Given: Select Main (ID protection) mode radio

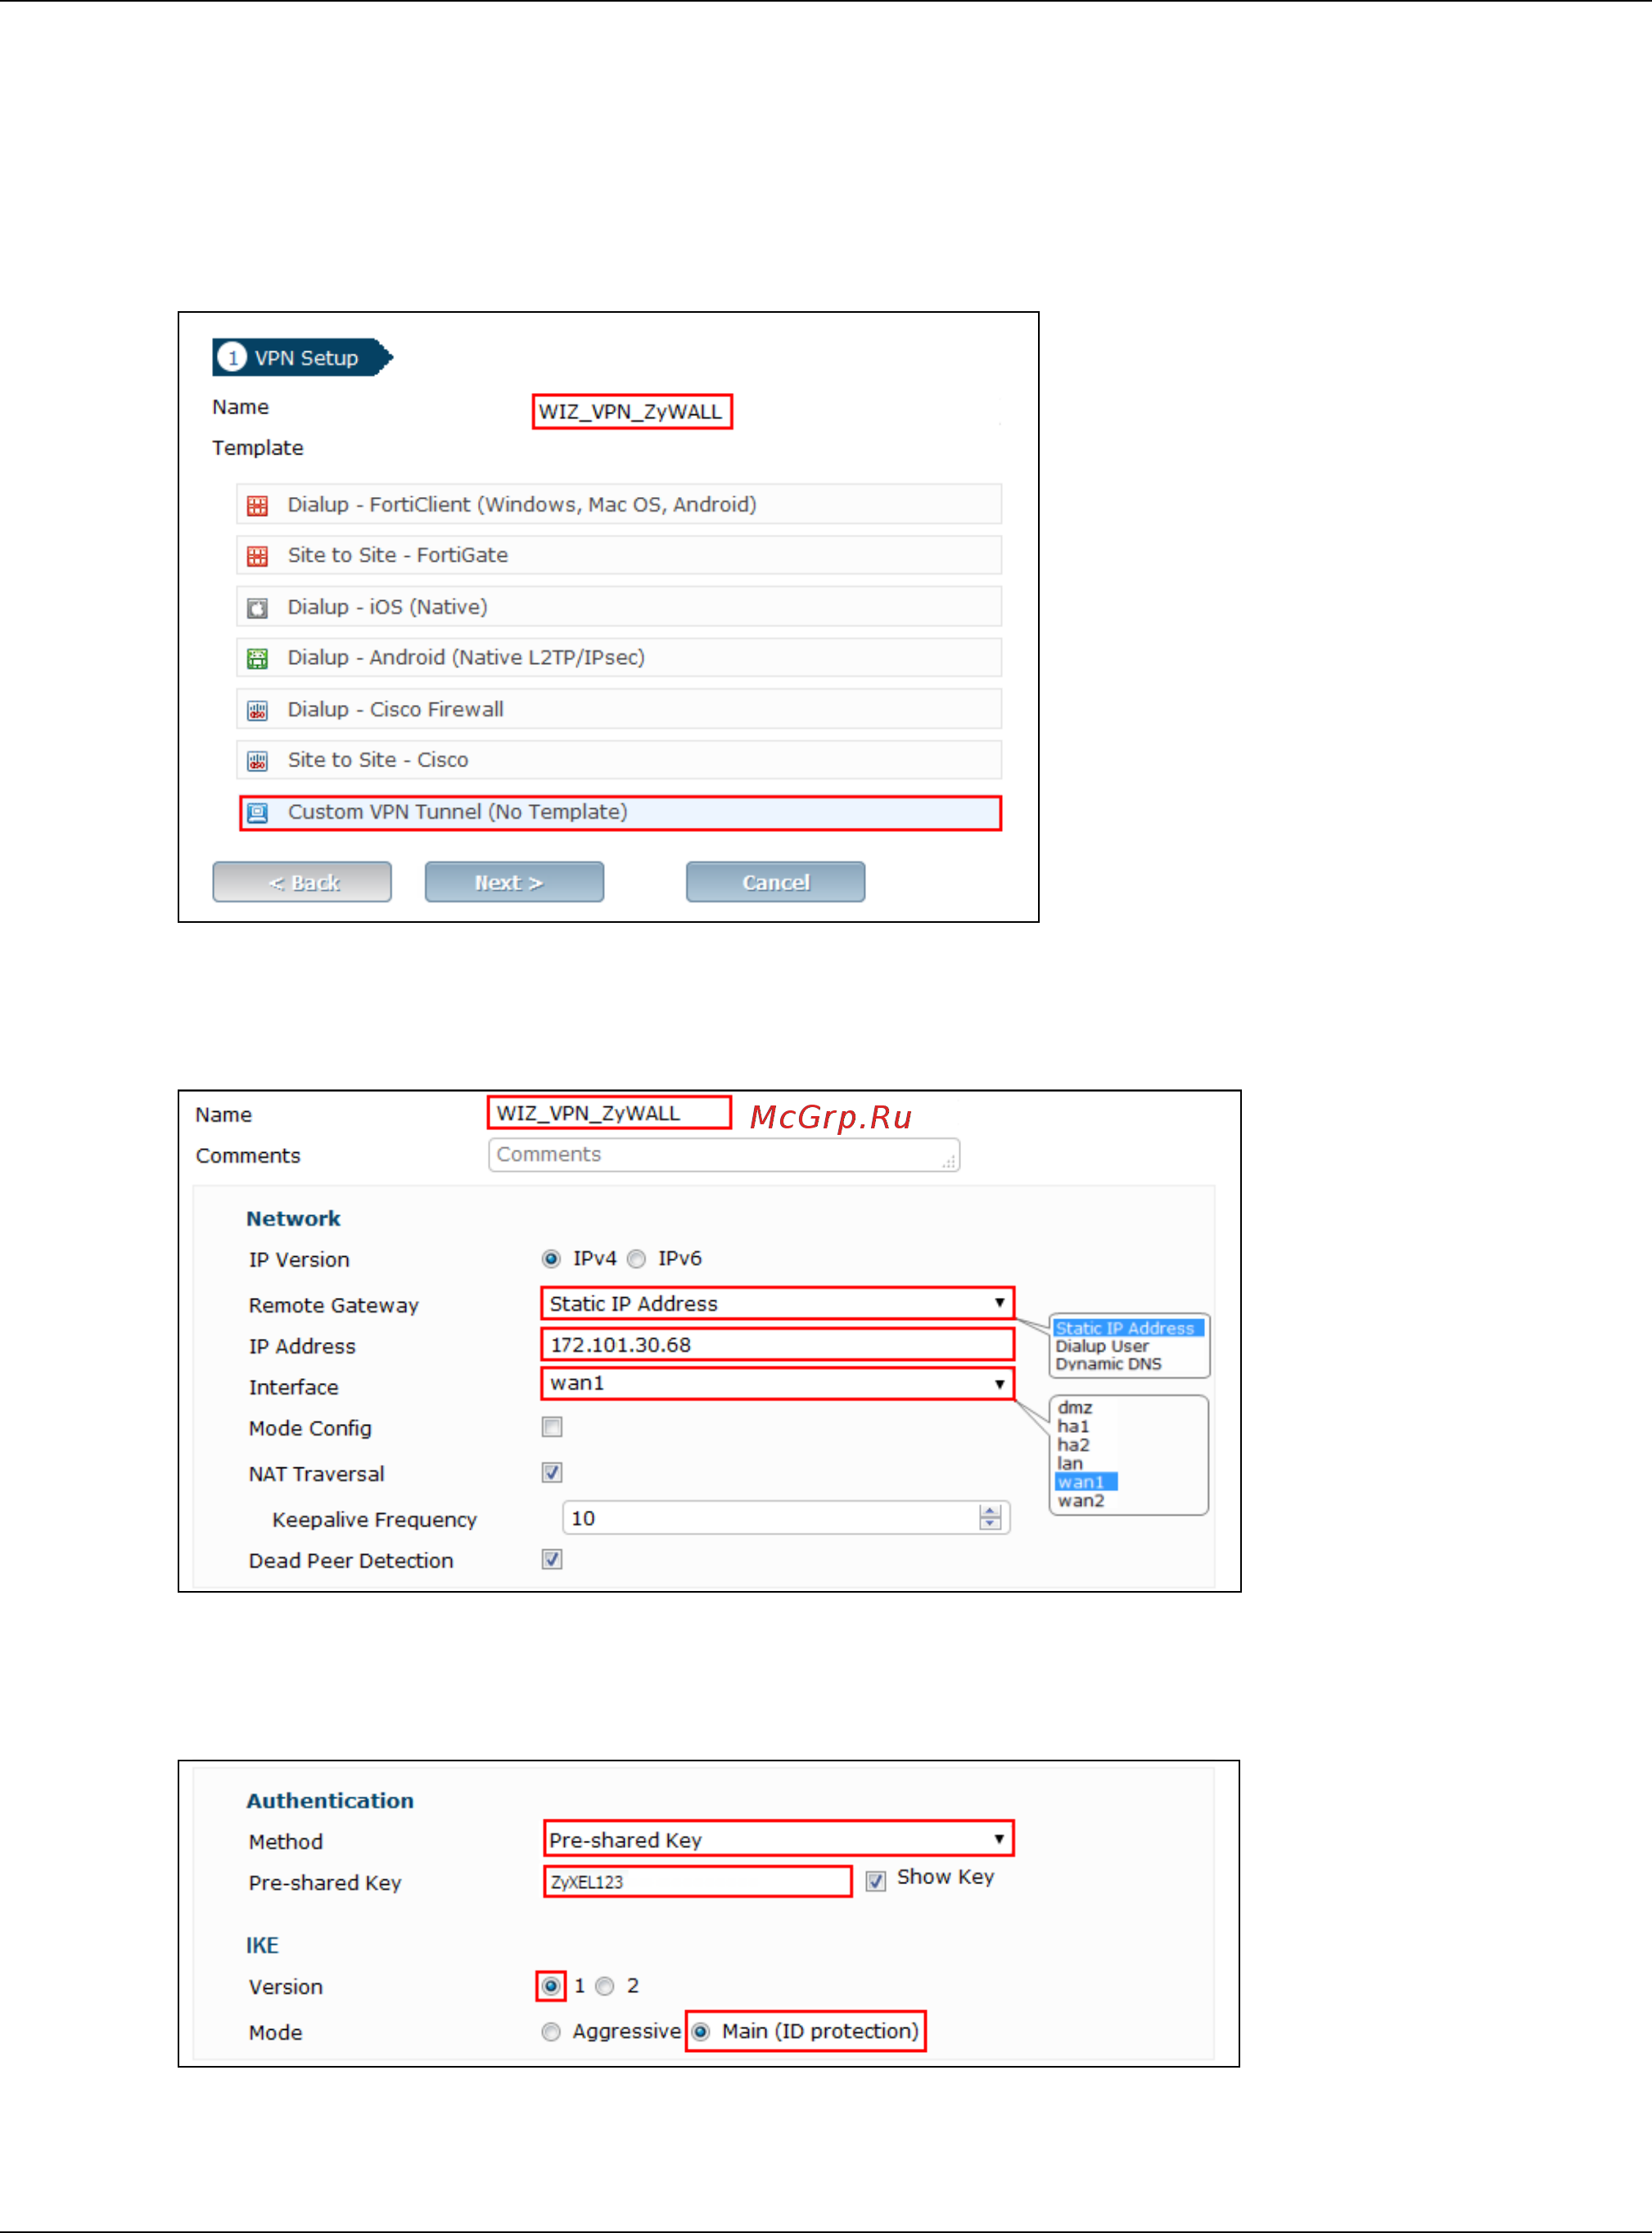Looking at the screenshot, I should [701, 2032].
